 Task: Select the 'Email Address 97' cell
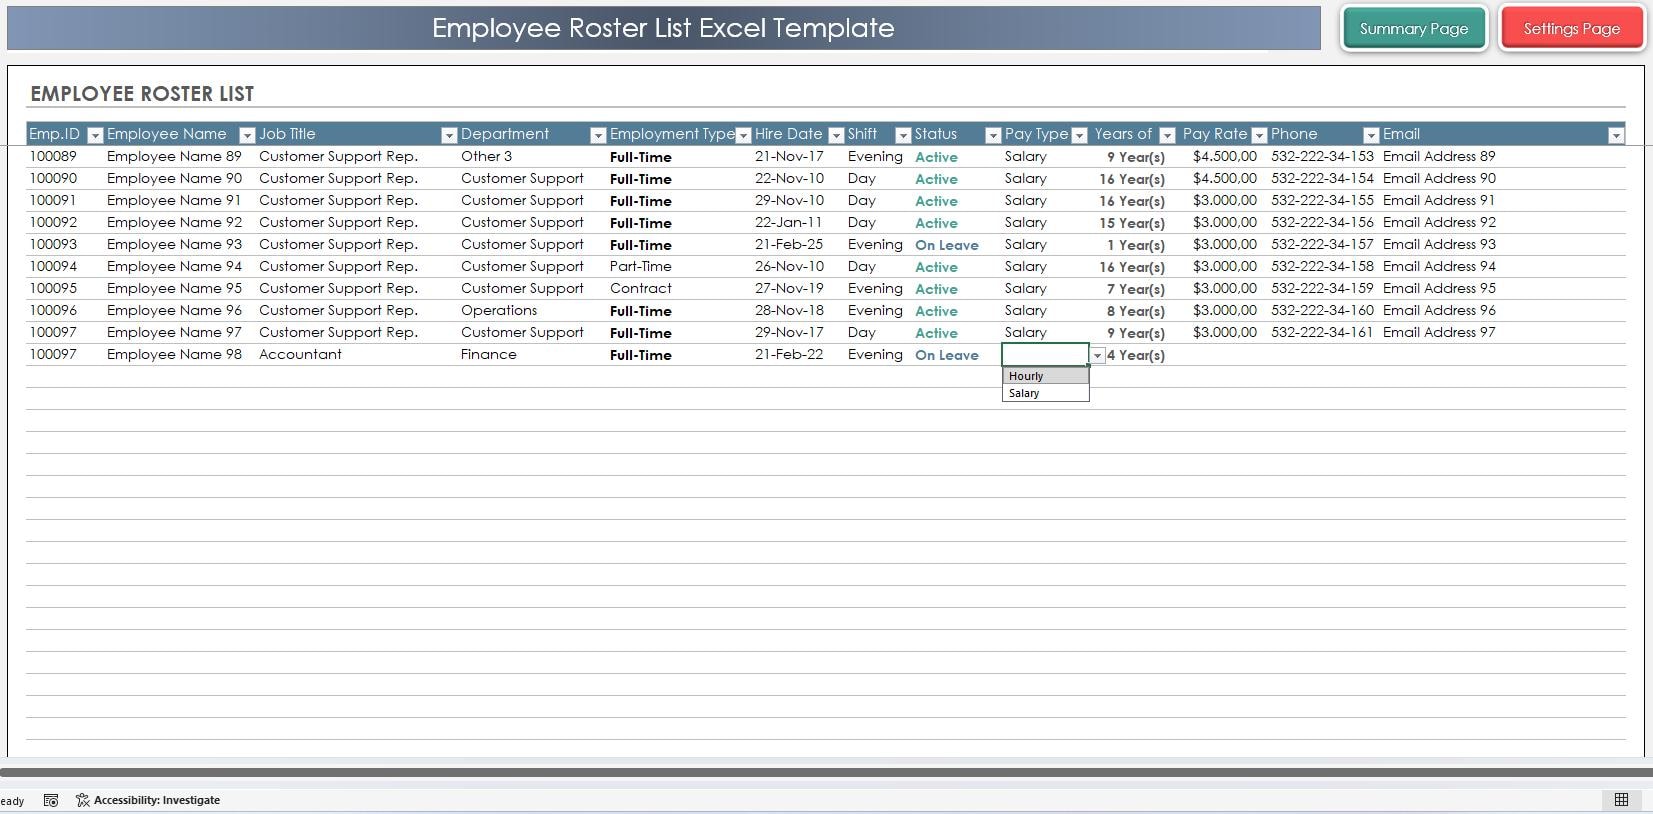(x=1439, y=332)
